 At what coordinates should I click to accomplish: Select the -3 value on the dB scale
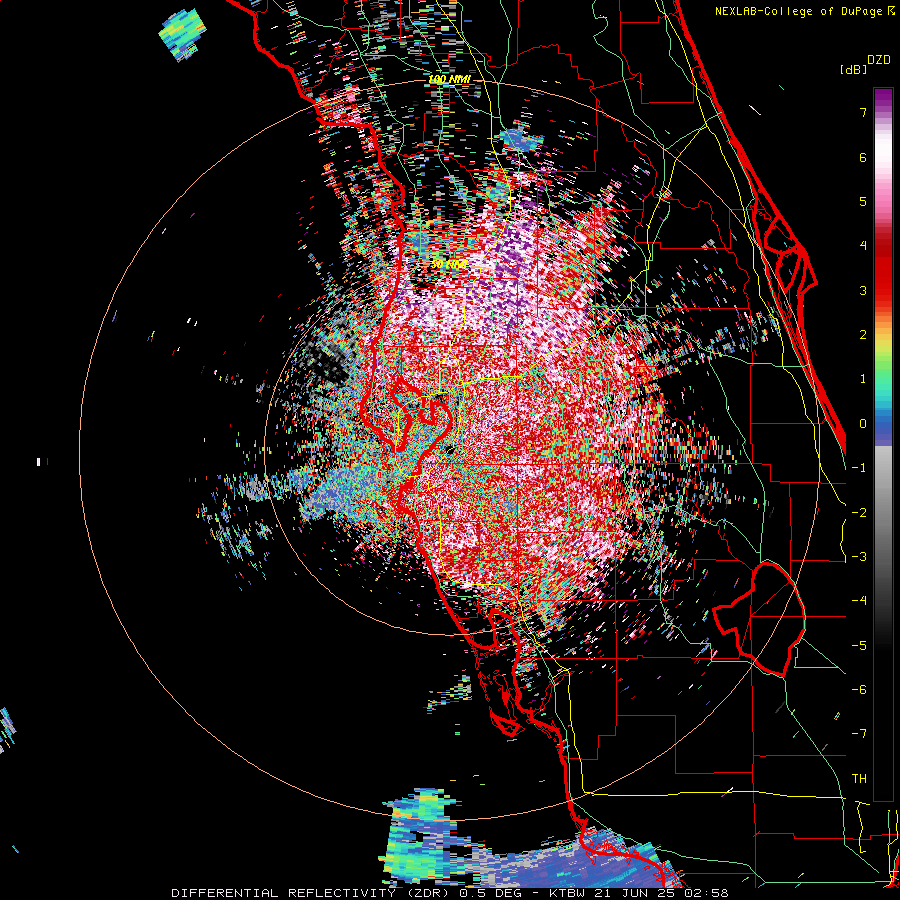pyautogui.click(x=859, y=557)
